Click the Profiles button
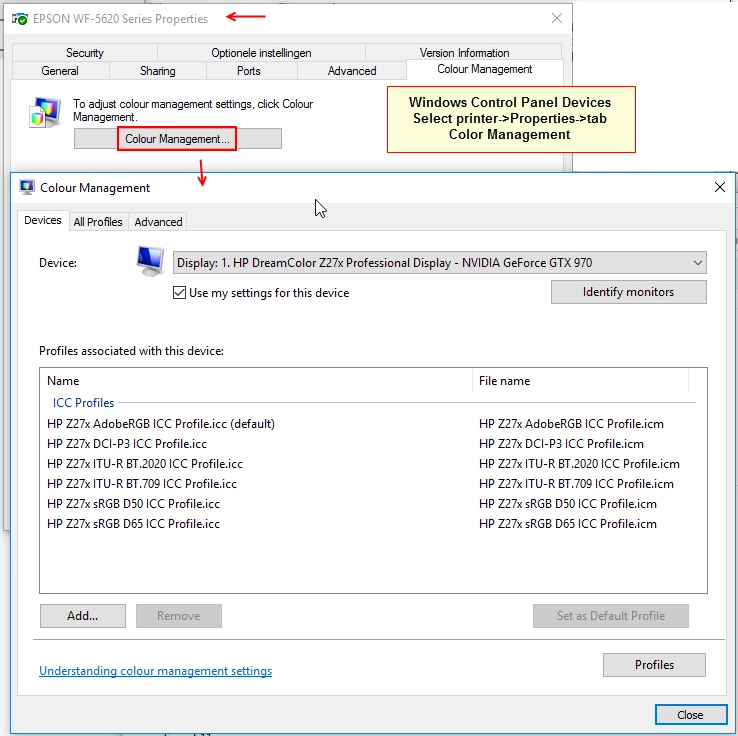This screenshot has width=738, height=736. pyautogui.click(x=654, y=664)
